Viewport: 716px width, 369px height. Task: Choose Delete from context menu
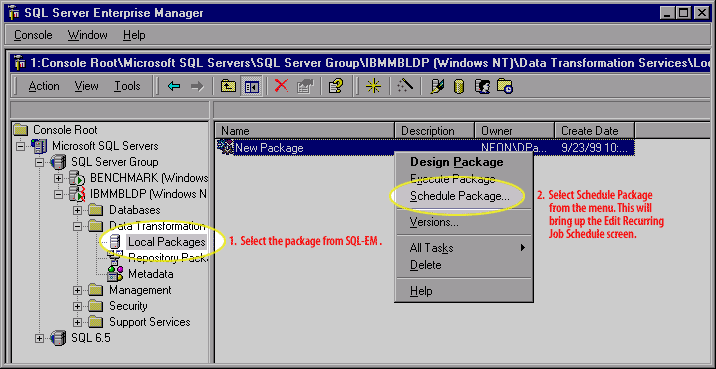(463, 265)
